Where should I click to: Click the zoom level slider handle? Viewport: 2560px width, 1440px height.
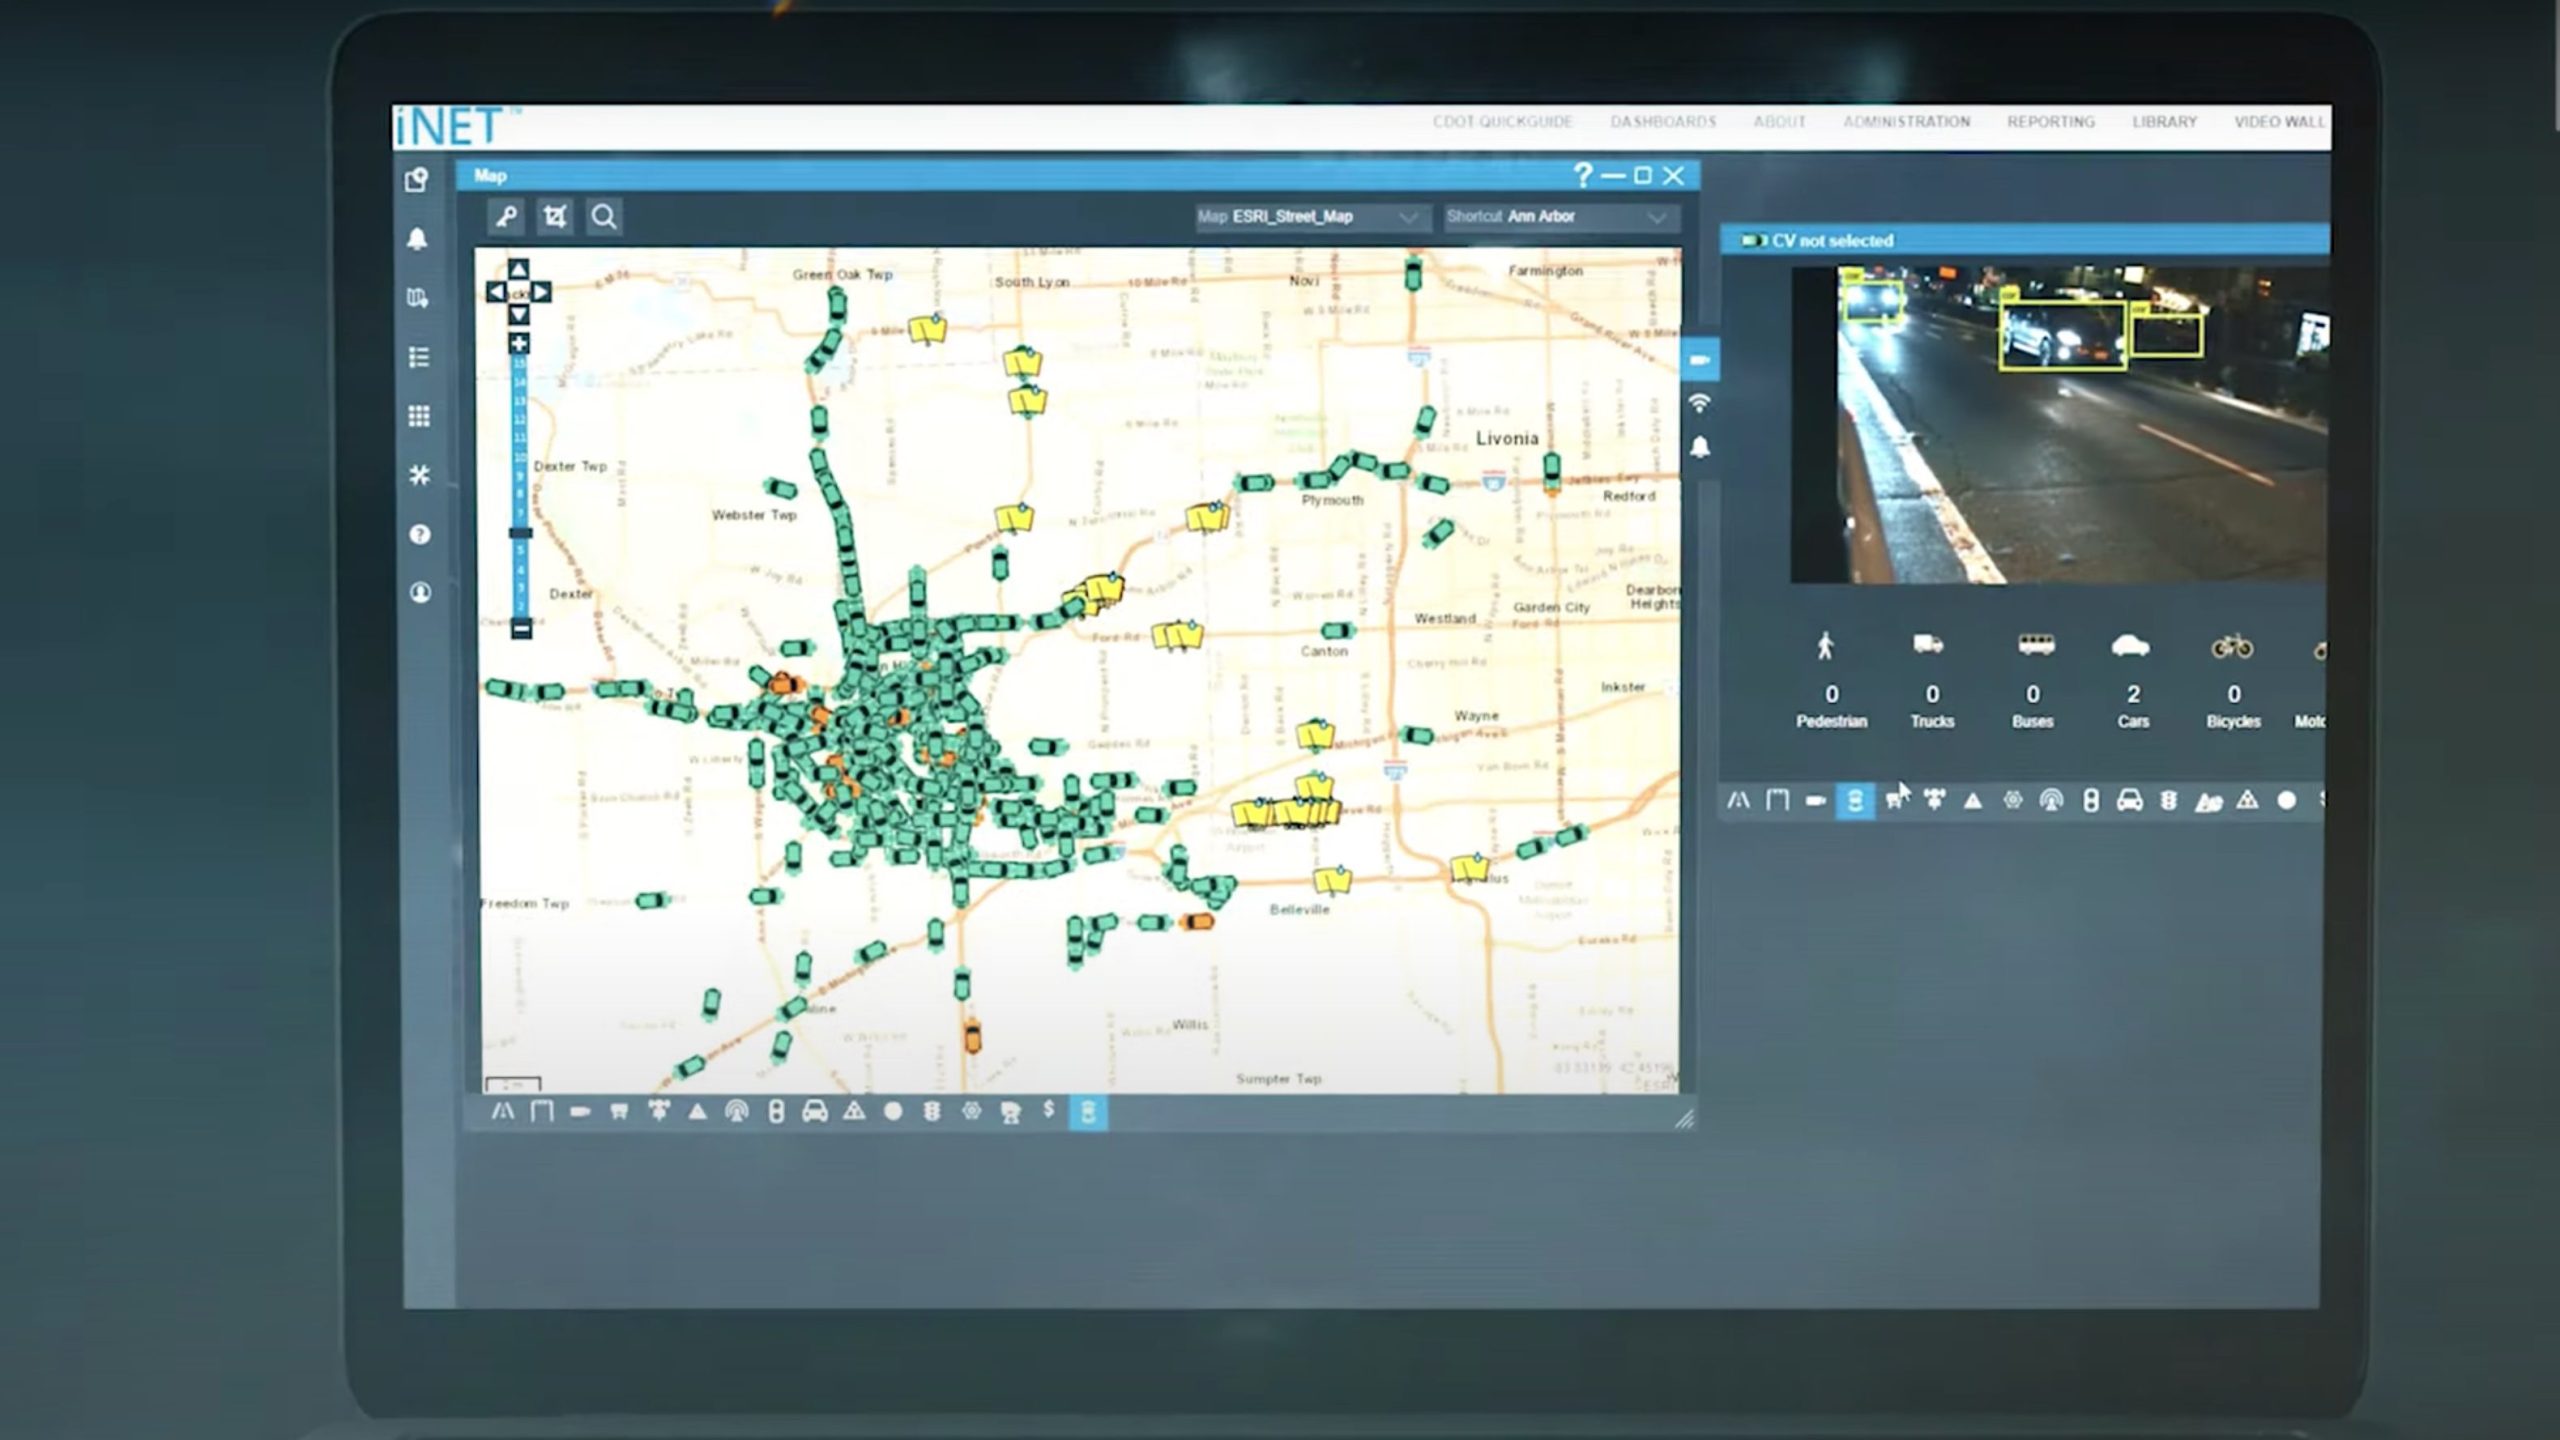pos(520,533)
